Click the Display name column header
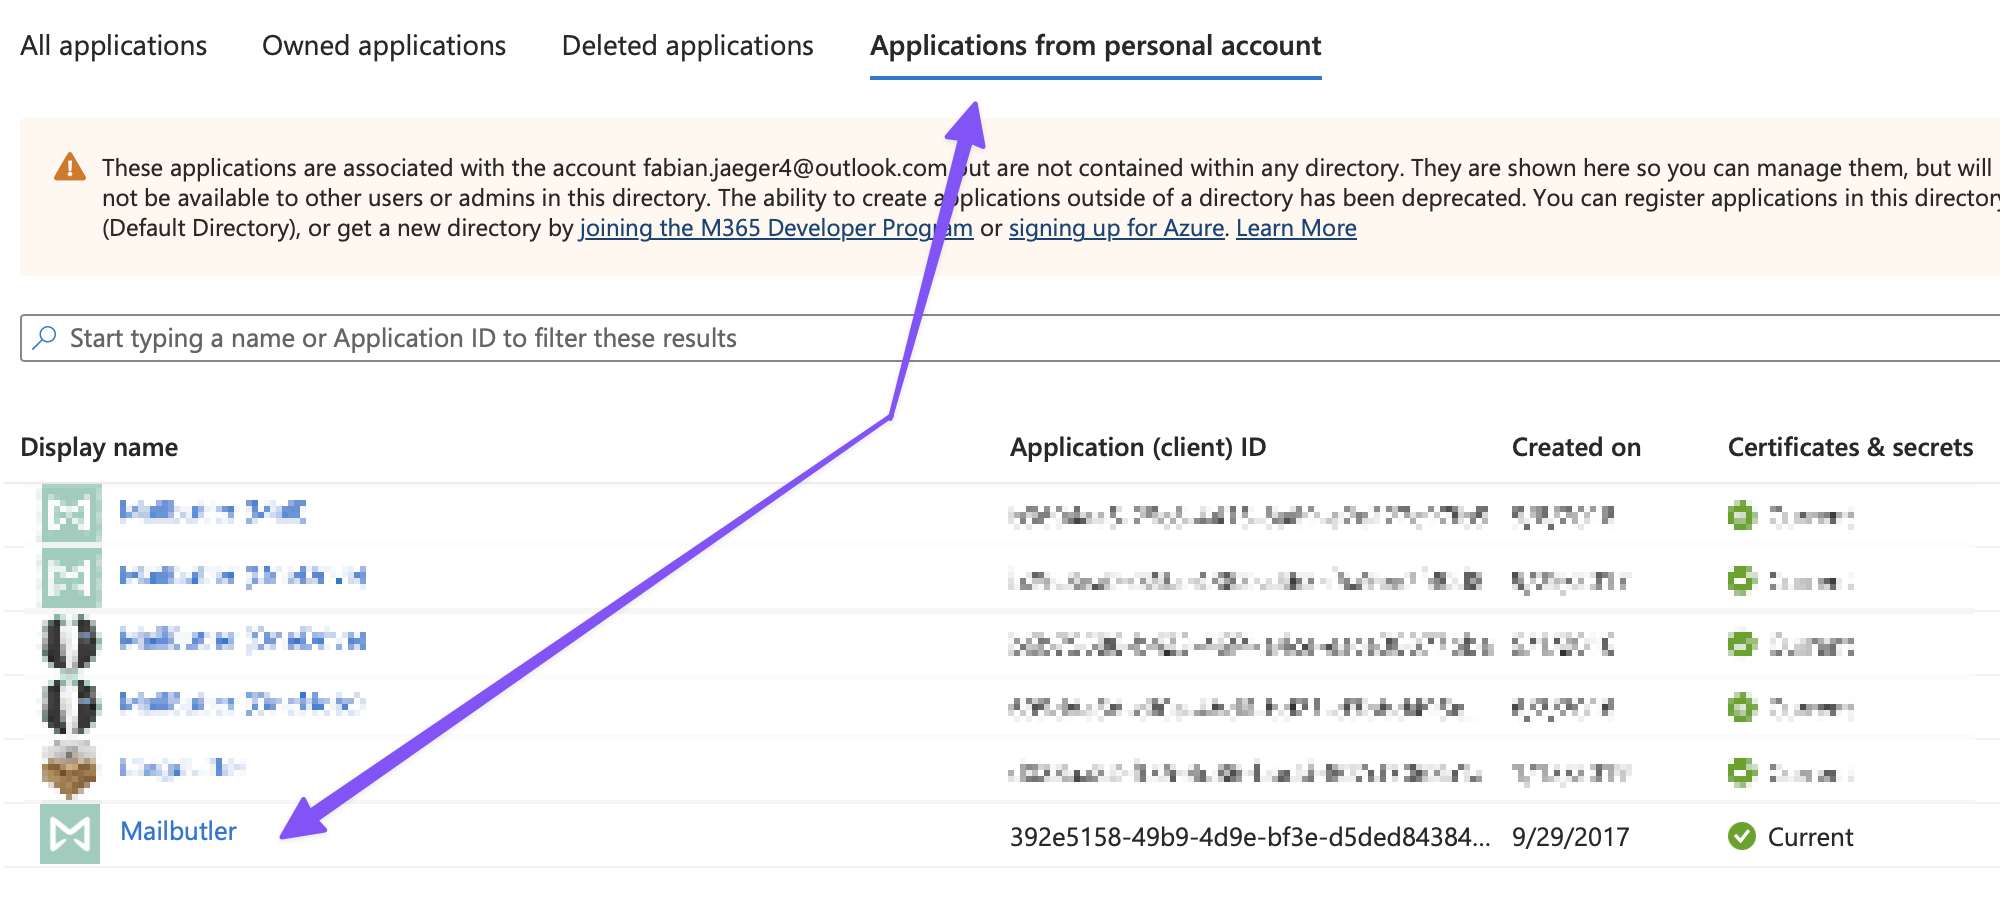This screenshot has width=2000, height=920. pos(99,447)
